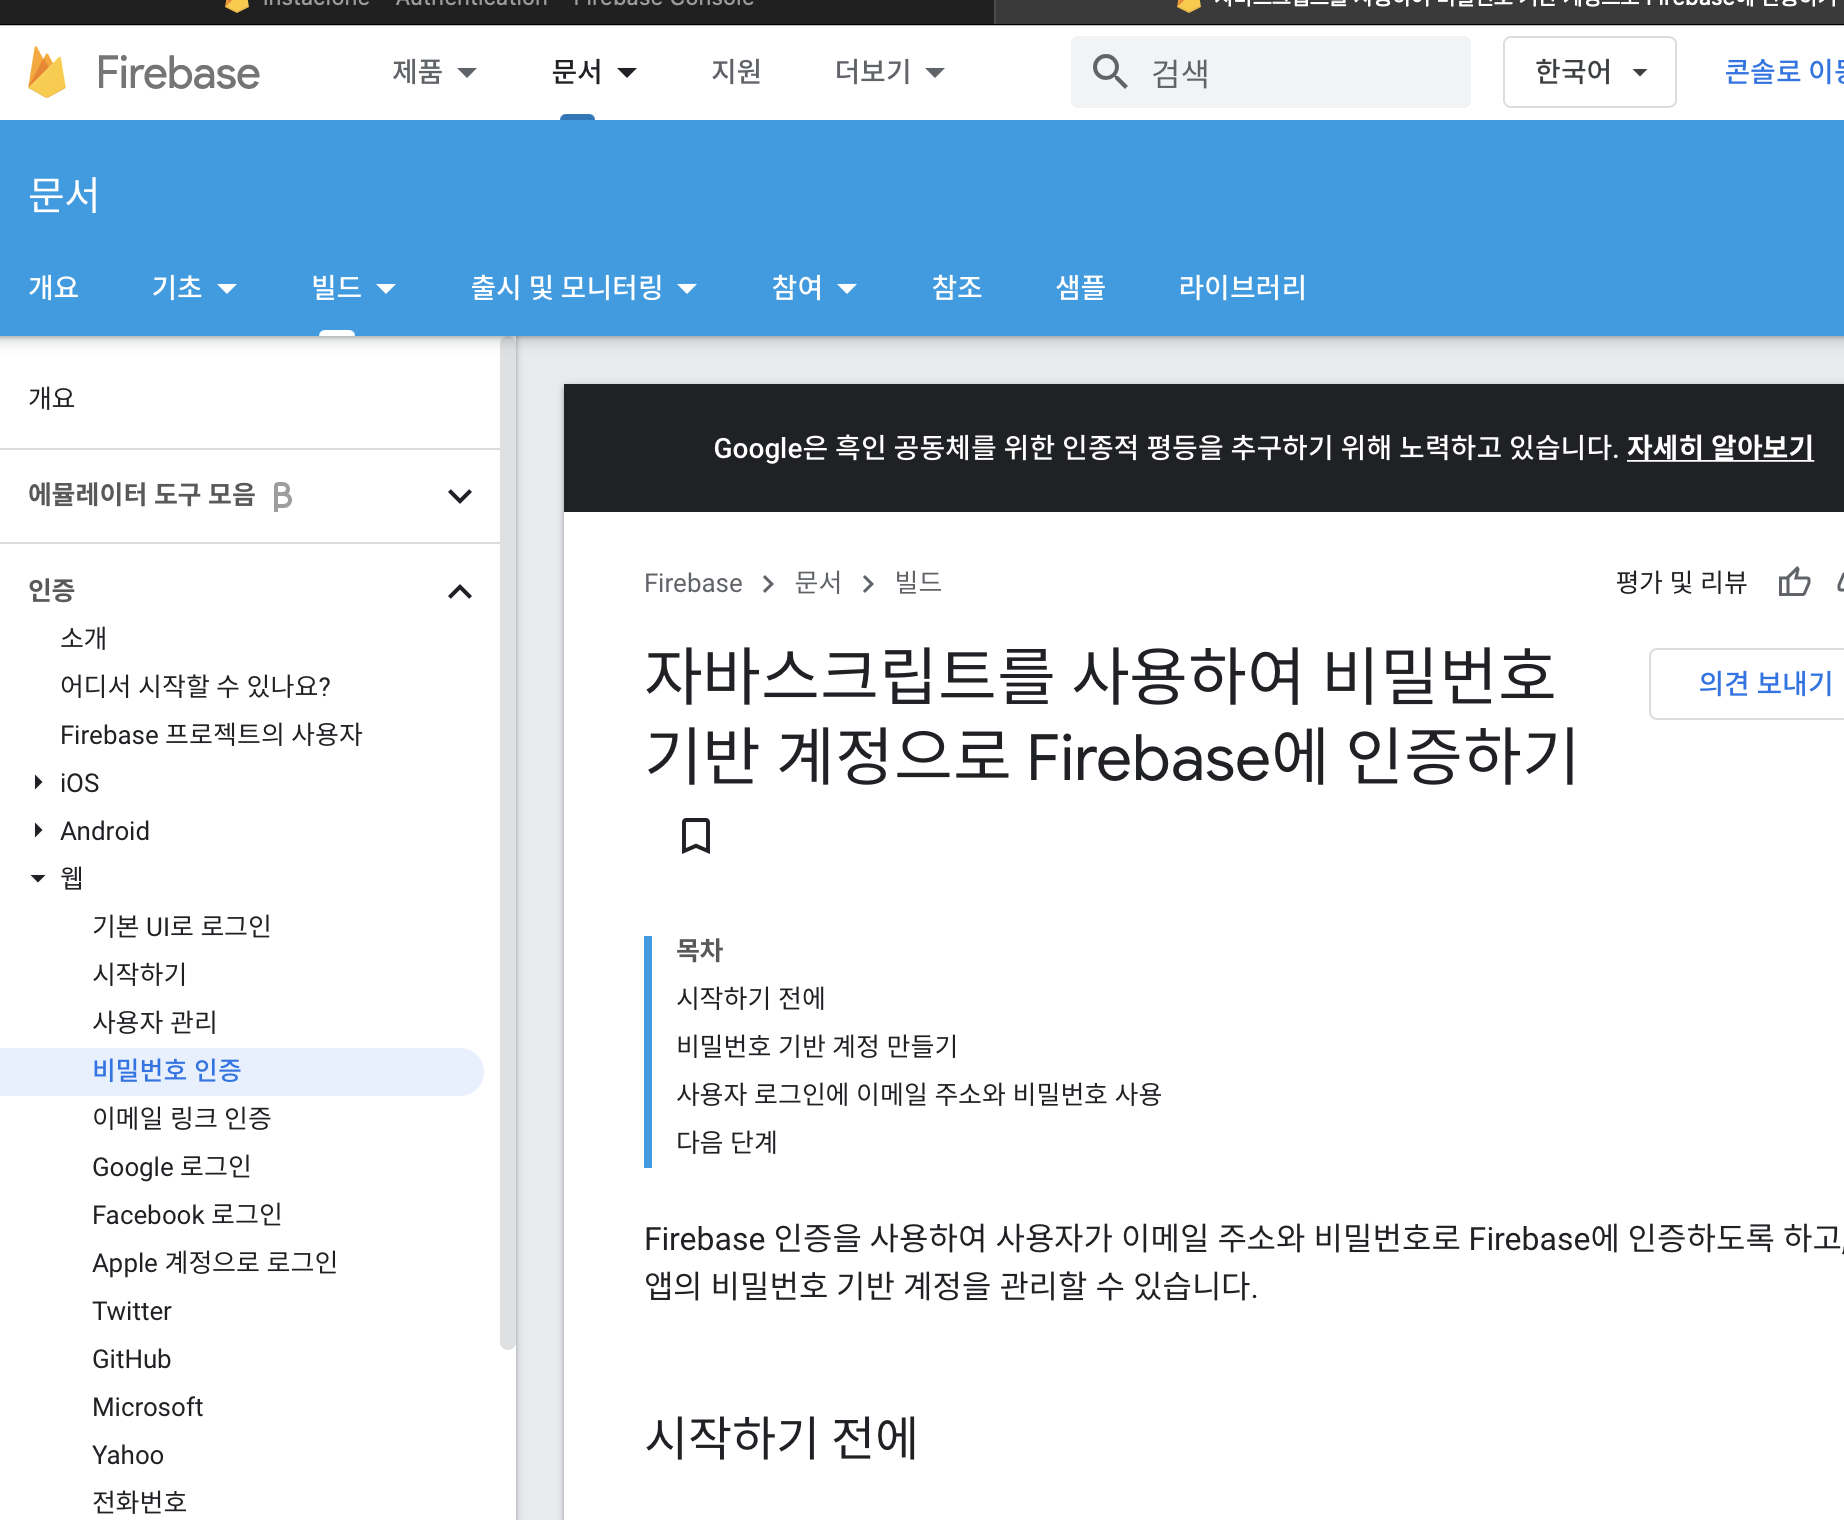Expand the iOS tree item

38,782
